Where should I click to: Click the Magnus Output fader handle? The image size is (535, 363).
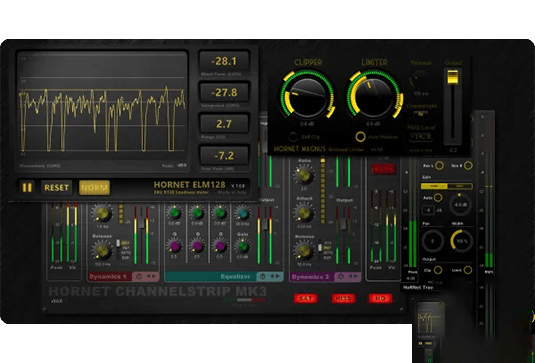[453, 77]
